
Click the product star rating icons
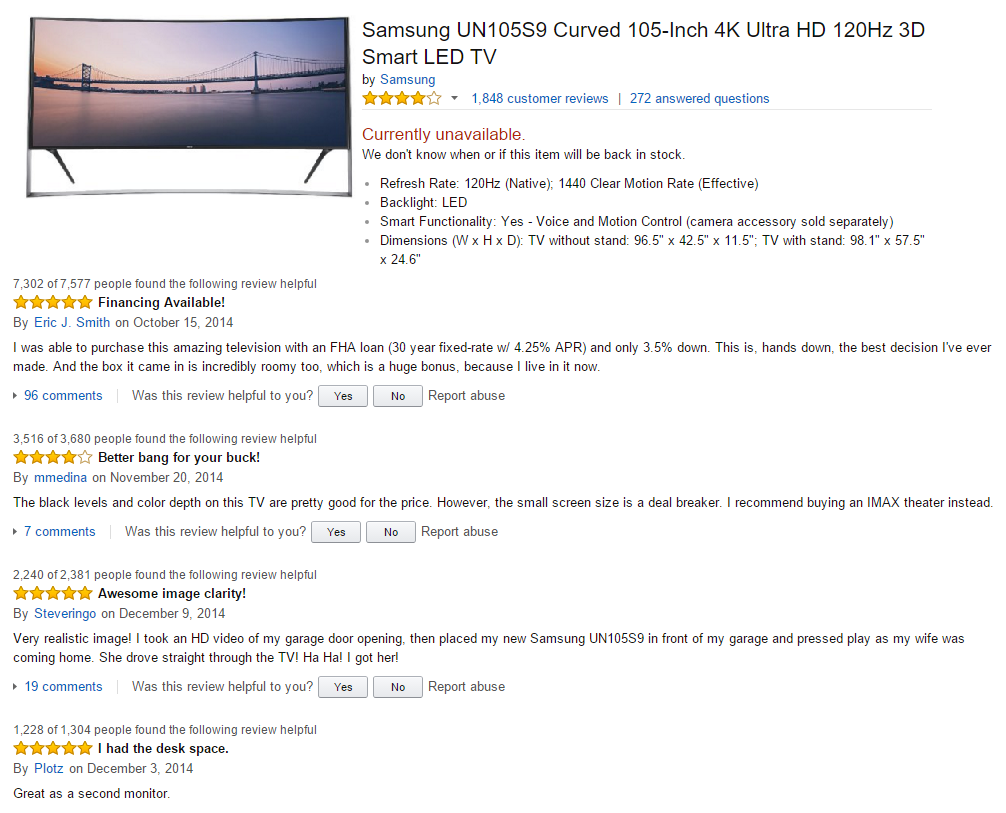[401, 98]
